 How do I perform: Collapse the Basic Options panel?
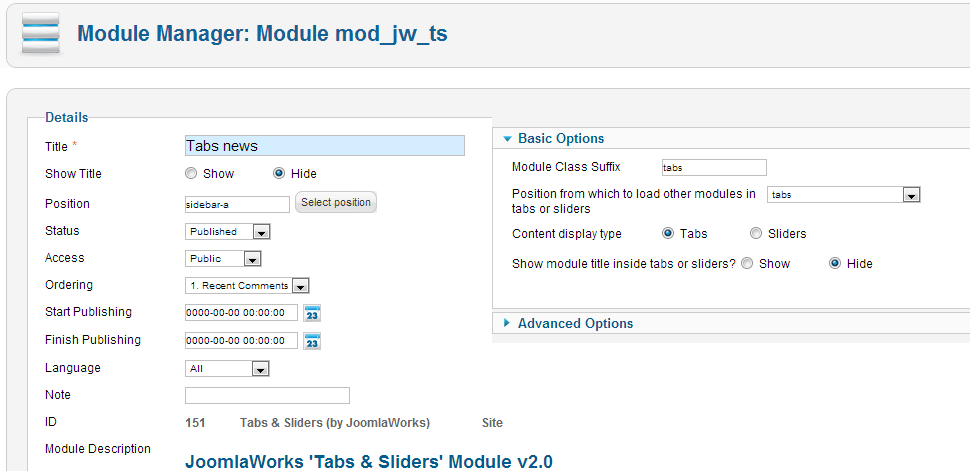[560, 139]
